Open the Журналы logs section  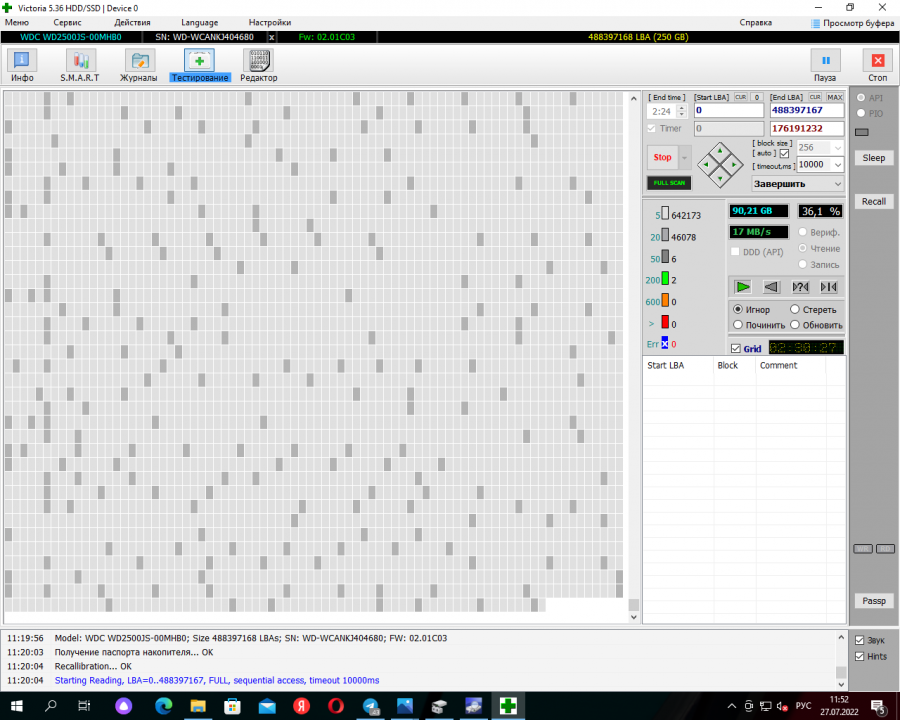pyautogui.click(x=138, y=65)
